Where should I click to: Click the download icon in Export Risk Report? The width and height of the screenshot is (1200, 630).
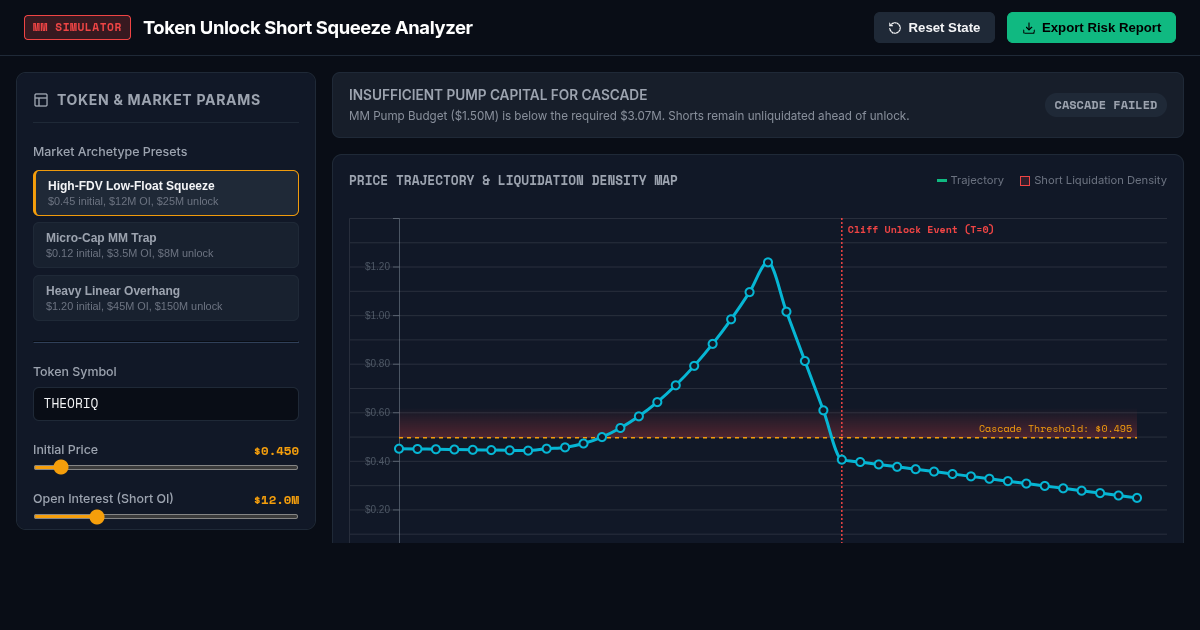[x=1029, y=28]
